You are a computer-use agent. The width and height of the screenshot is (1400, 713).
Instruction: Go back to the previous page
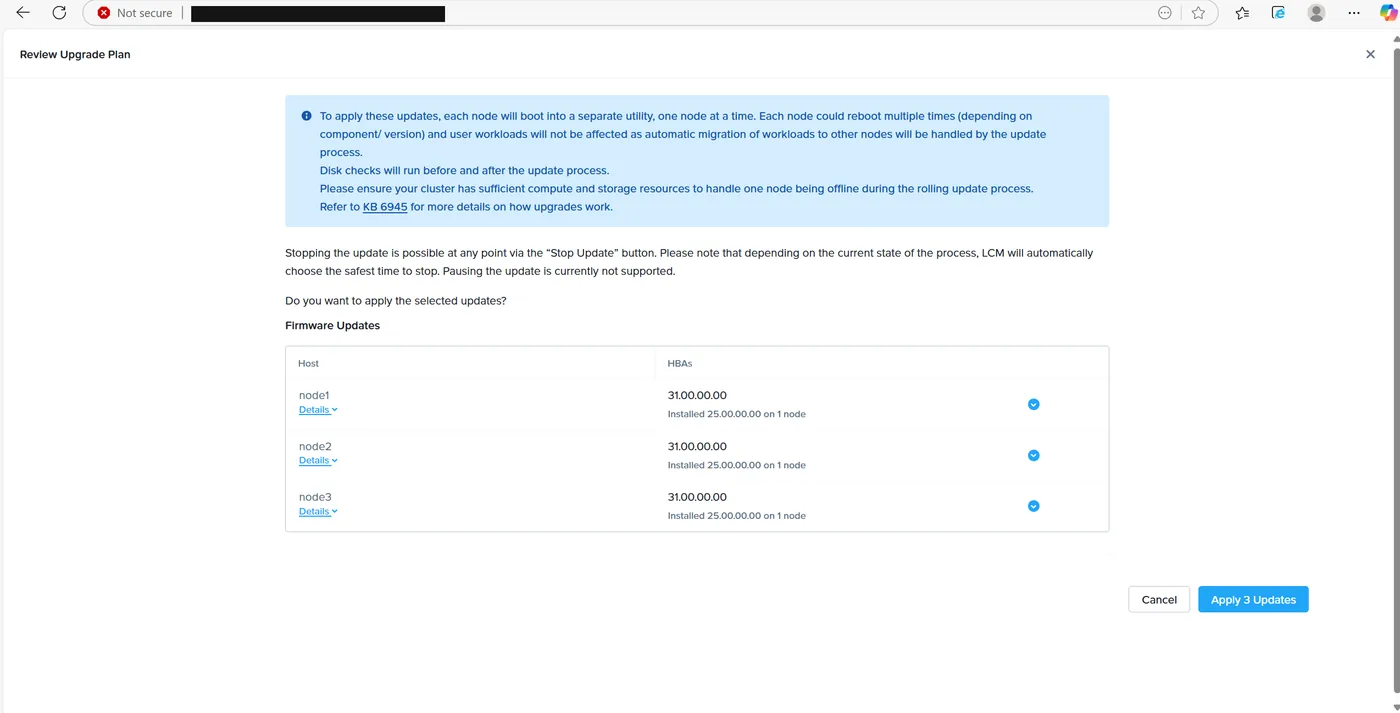[23, 13]
